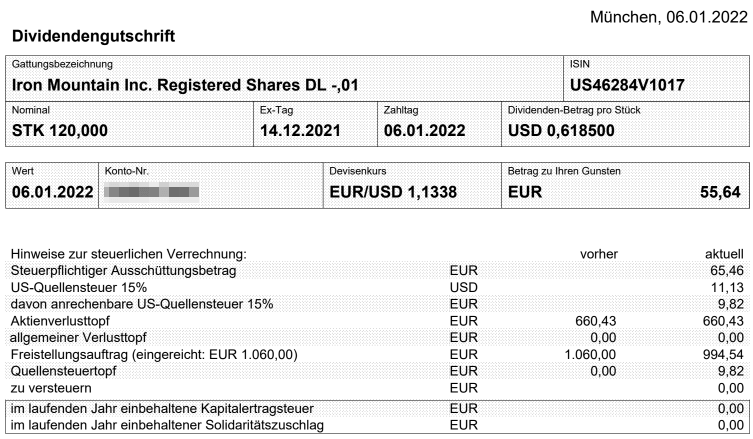Select the Devisenkurs EUR/USD 1,1338
Screen dimensions: 753x439
pyautogui.click(x=393, y=192)
